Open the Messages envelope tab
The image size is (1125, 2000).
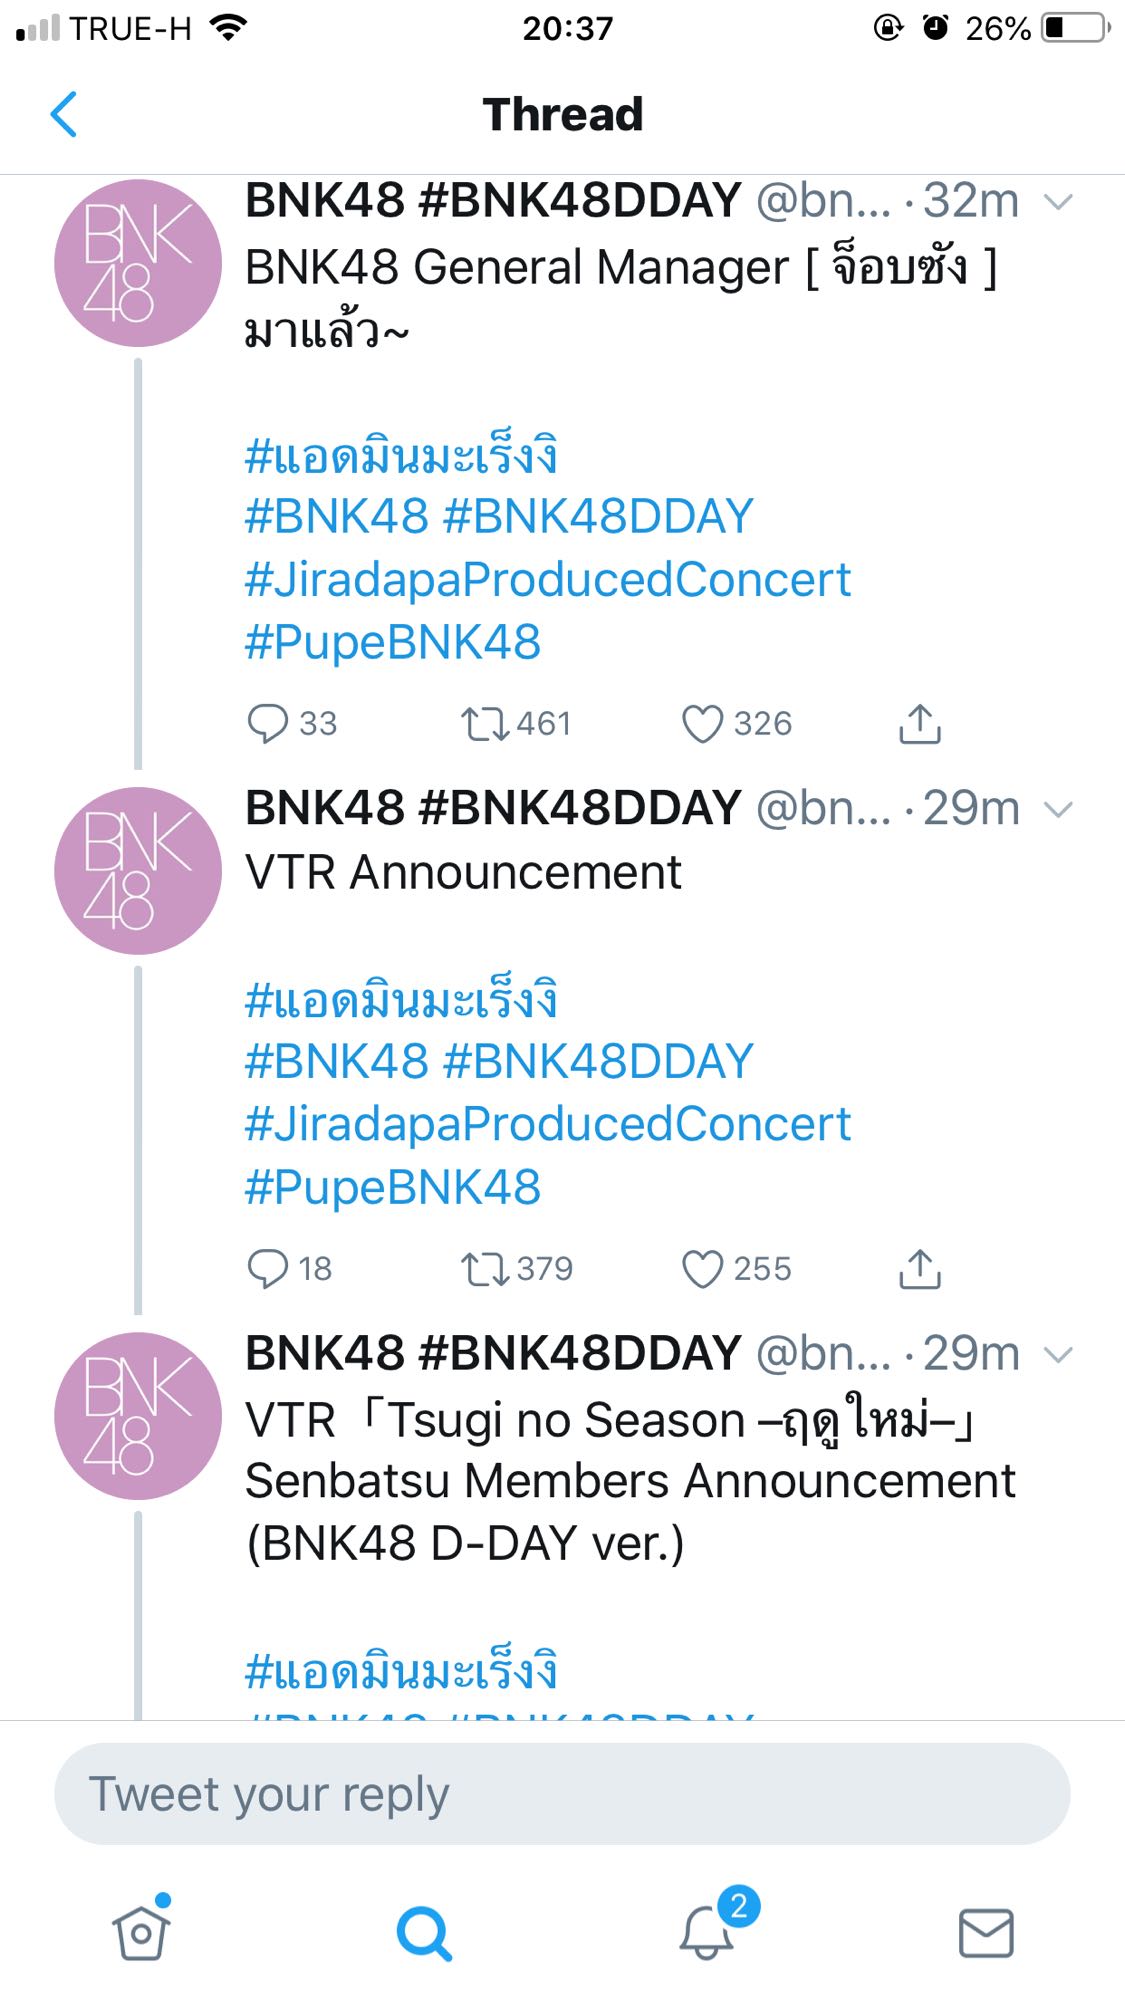986,1932
